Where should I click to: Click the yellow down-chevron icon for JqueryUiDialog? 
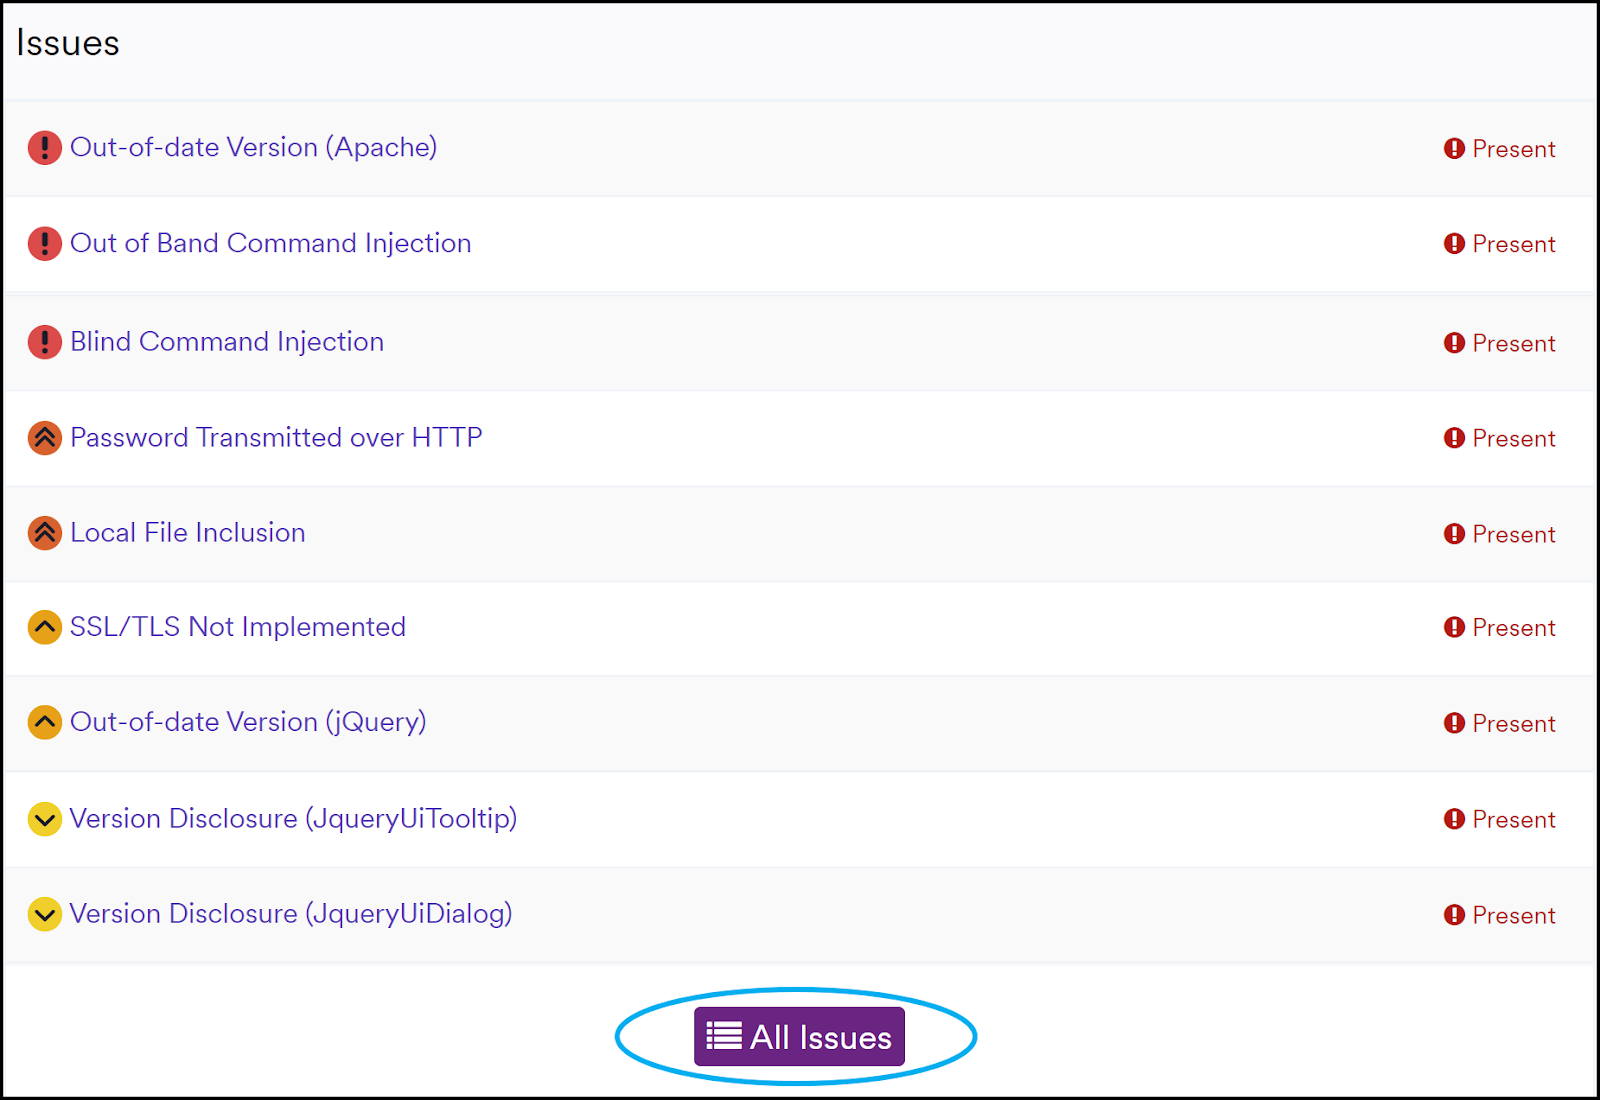pos(44,914)
